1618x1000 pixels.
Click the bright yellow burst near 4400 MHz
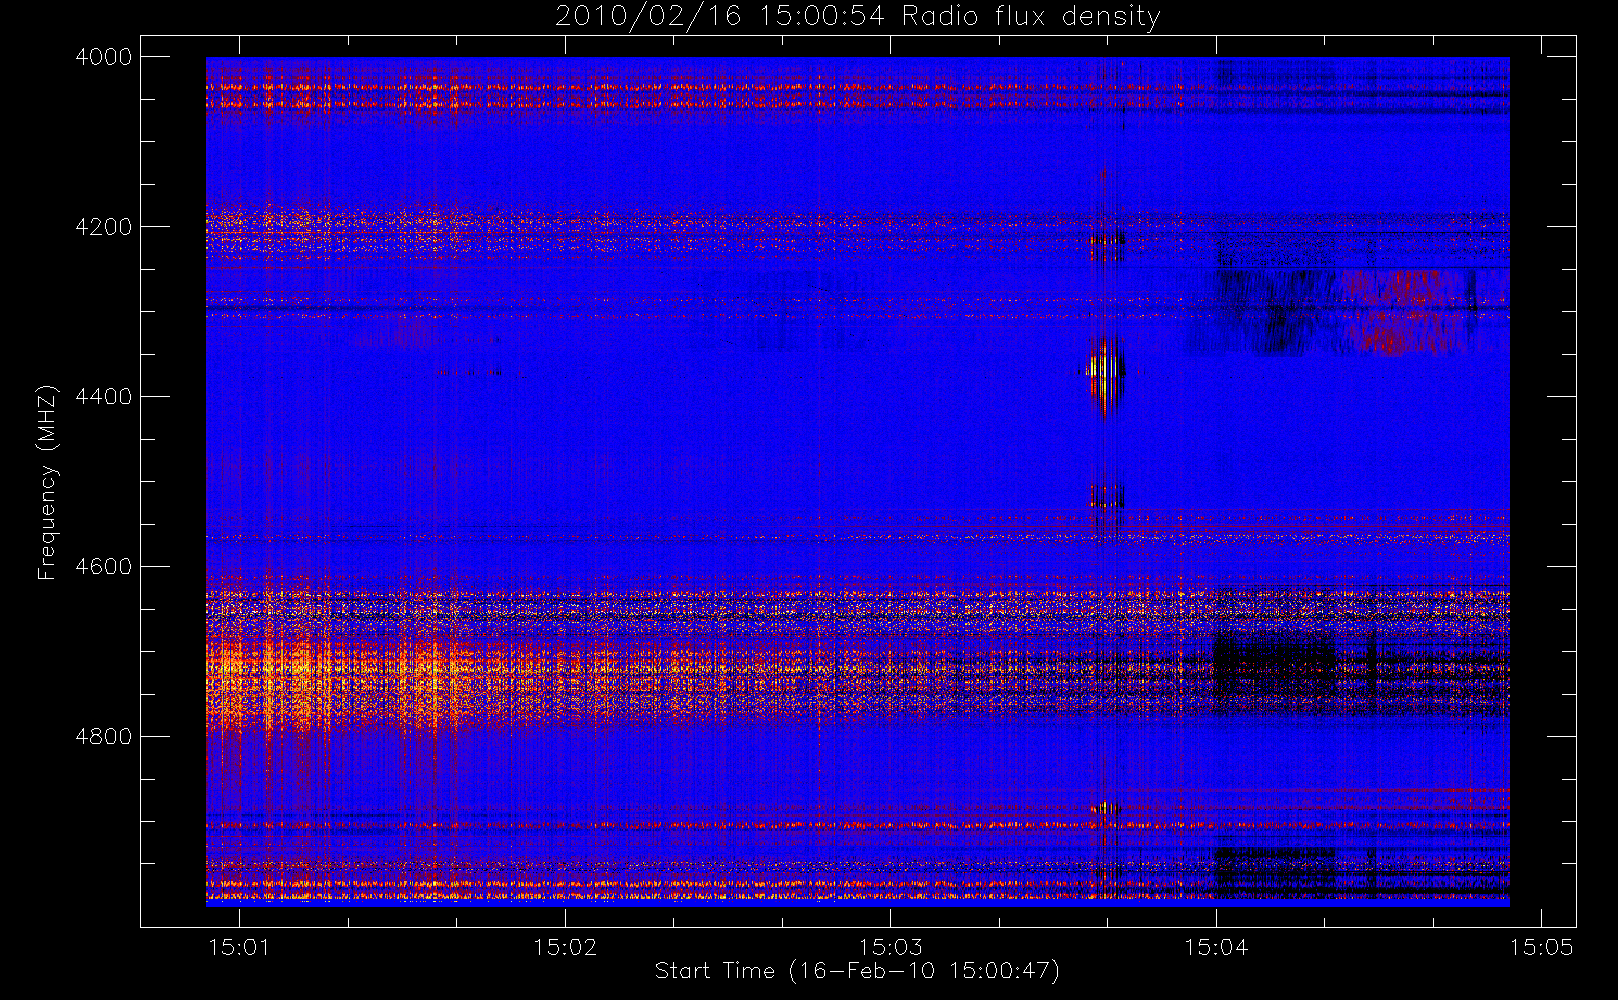[x=1104, y=375]
